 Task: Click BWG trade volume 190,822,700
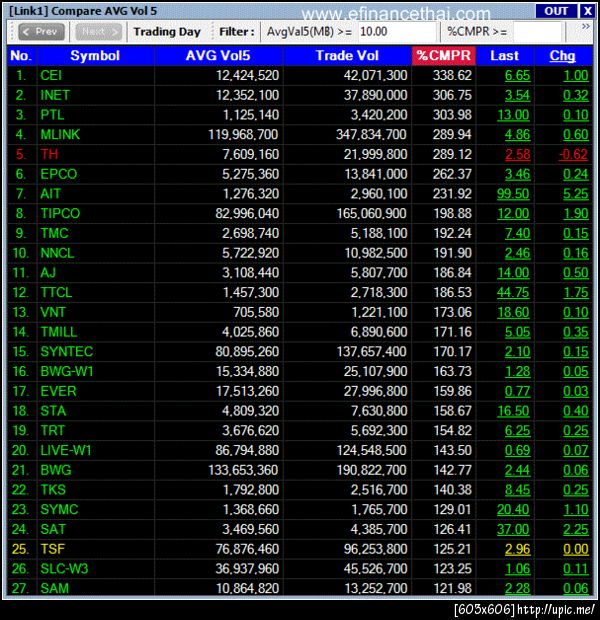(371, 470)
